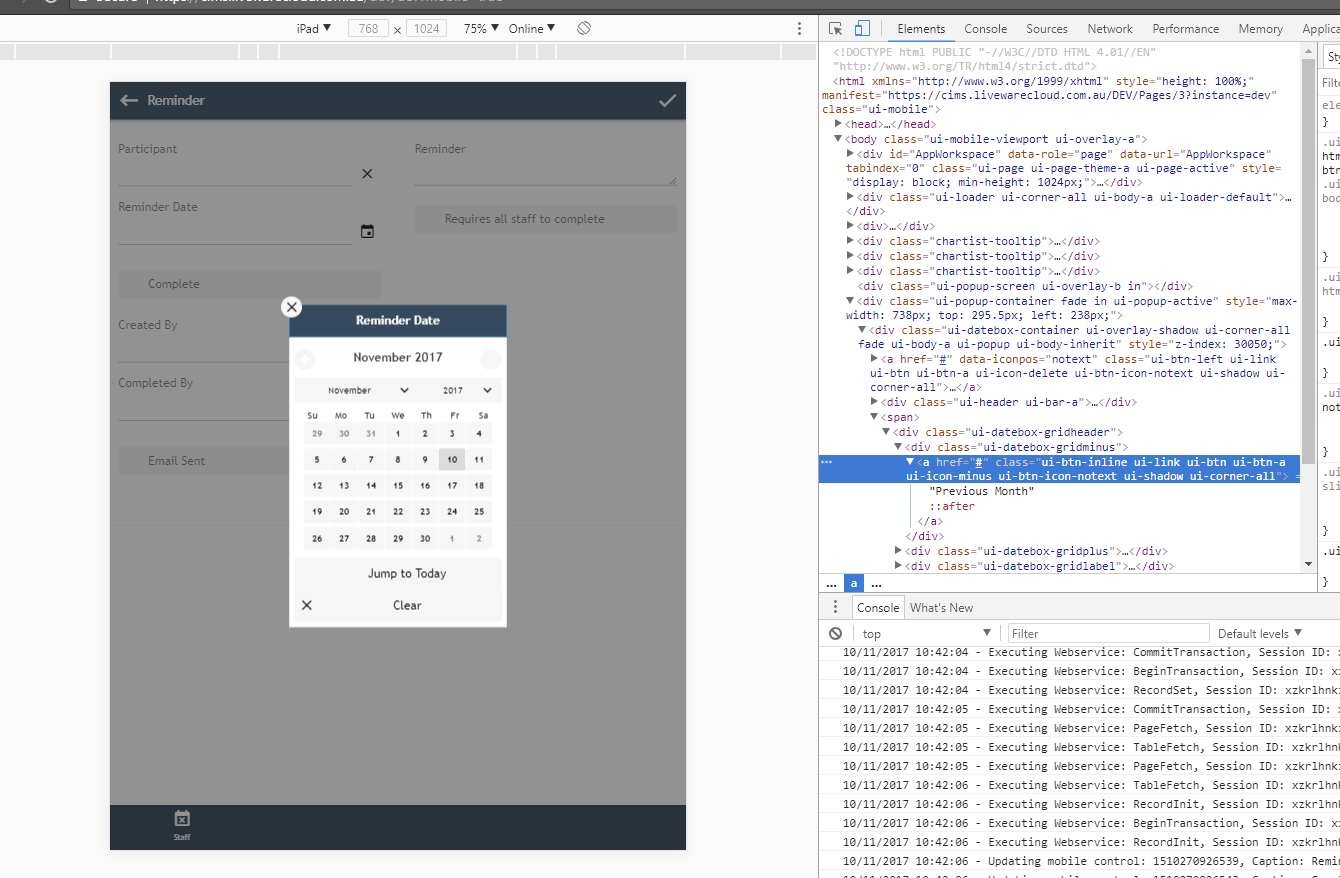Click the checkmark to save the Reminder

[667, 100]
